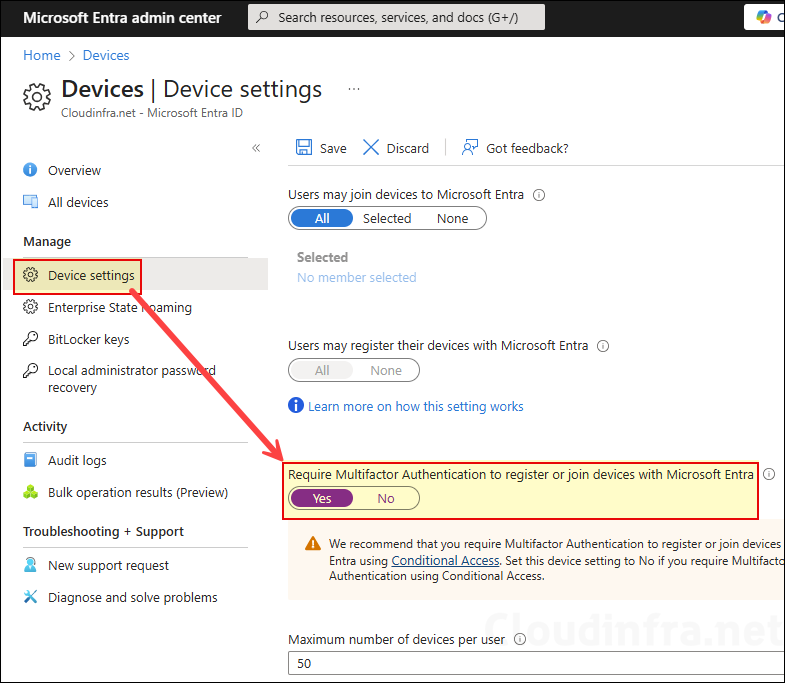The width and height of the screenshot is (785, 683).
Task: Click No member selected under Selected
Action: [356, 277]
